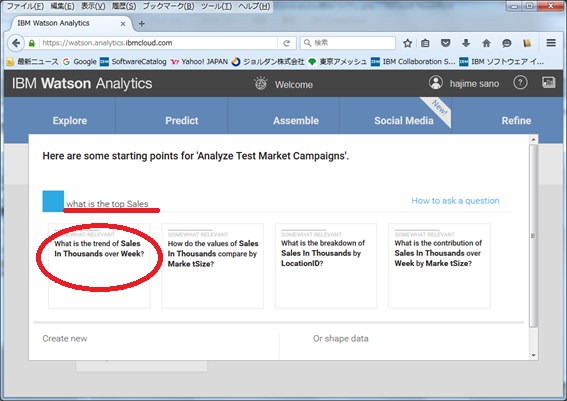Open the 編集(E) menu
This screenshot has height=401, width=567.
pyautogui.click(x=62, y=6)
